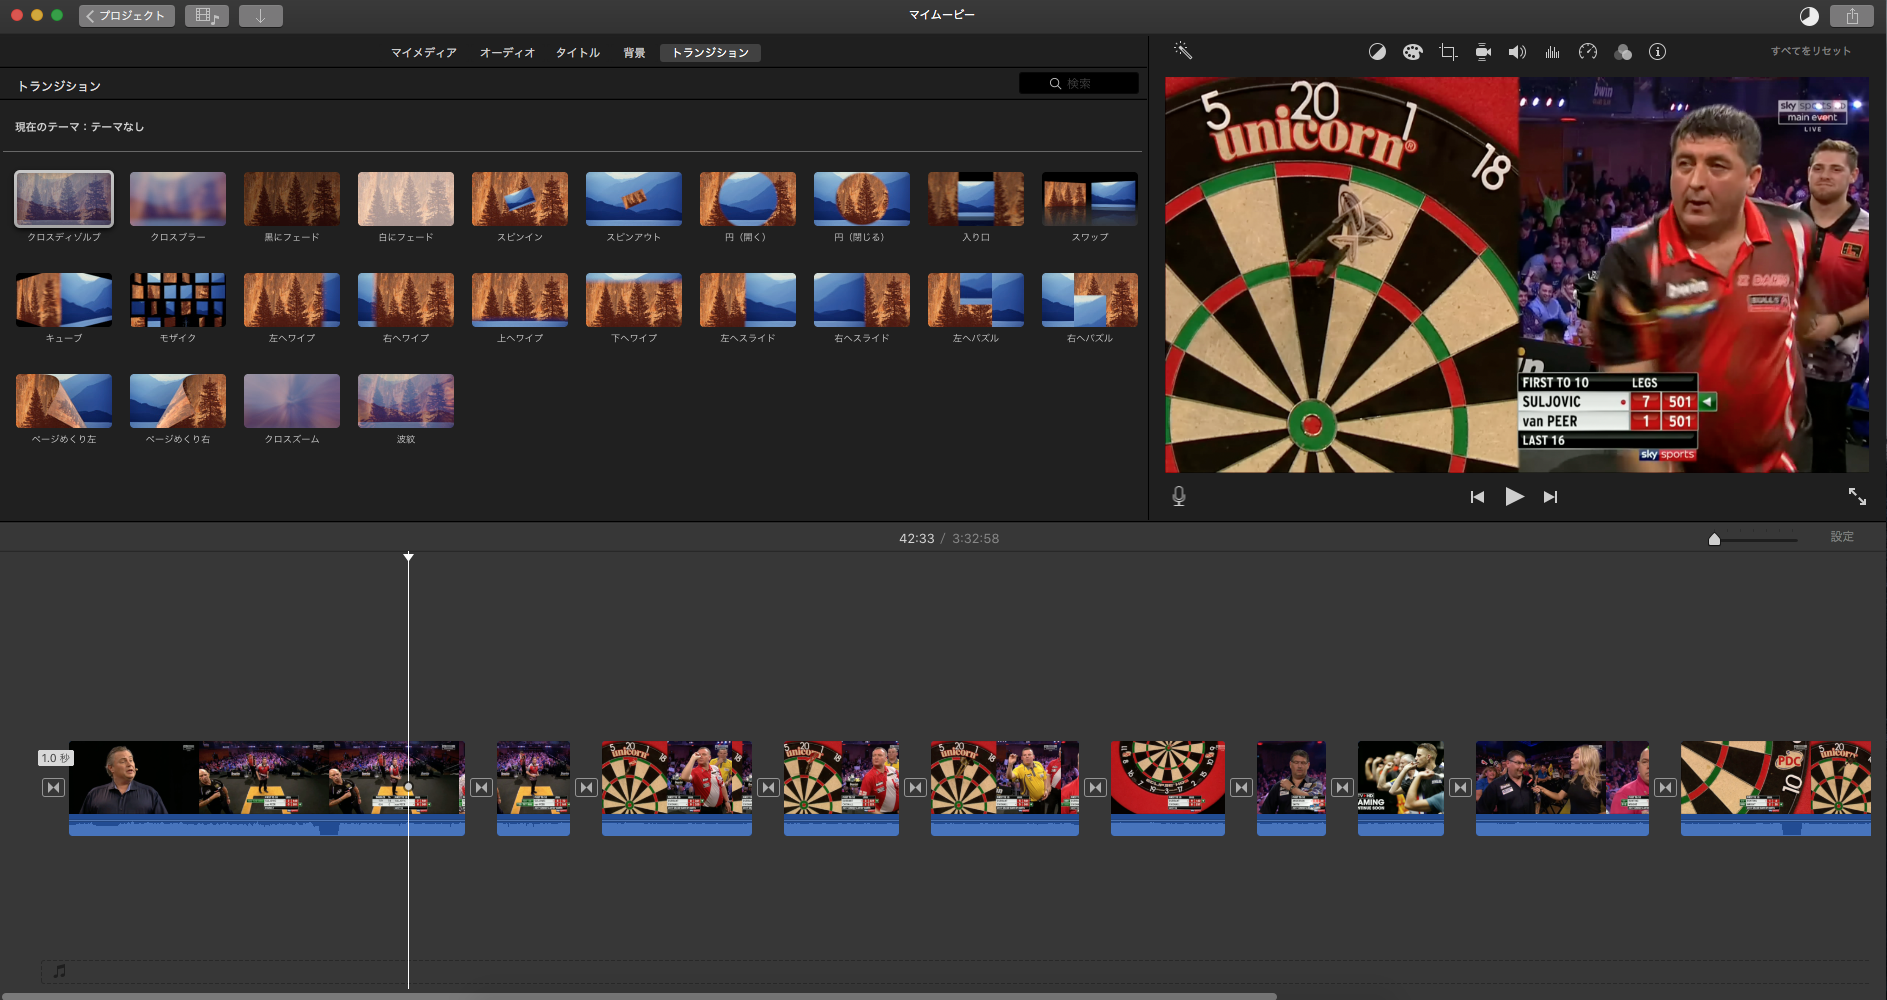The width and height of the screenshot is (1887, 1000).
Task: Click the 現在のテーマ：テーマなし label
Action: point(80,127)
